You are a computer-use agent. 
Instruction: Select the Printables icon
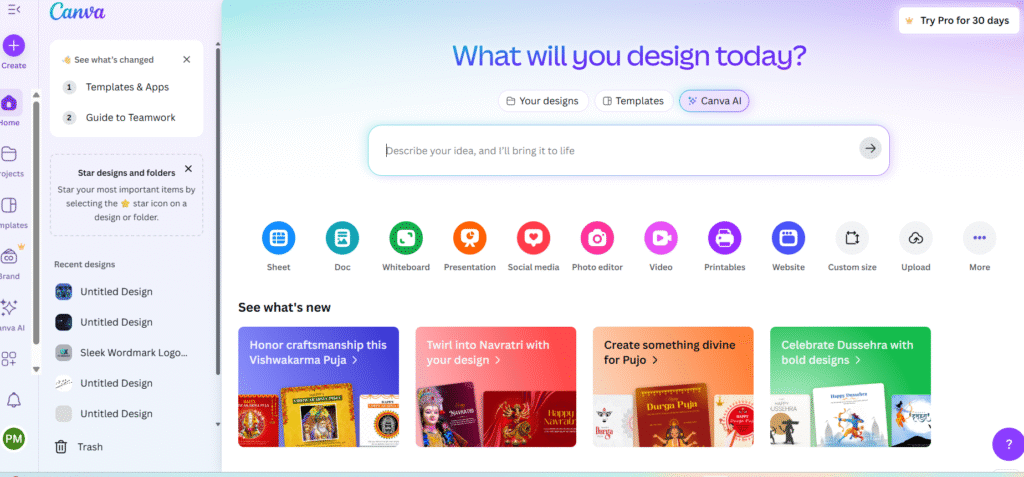point(725,238)
